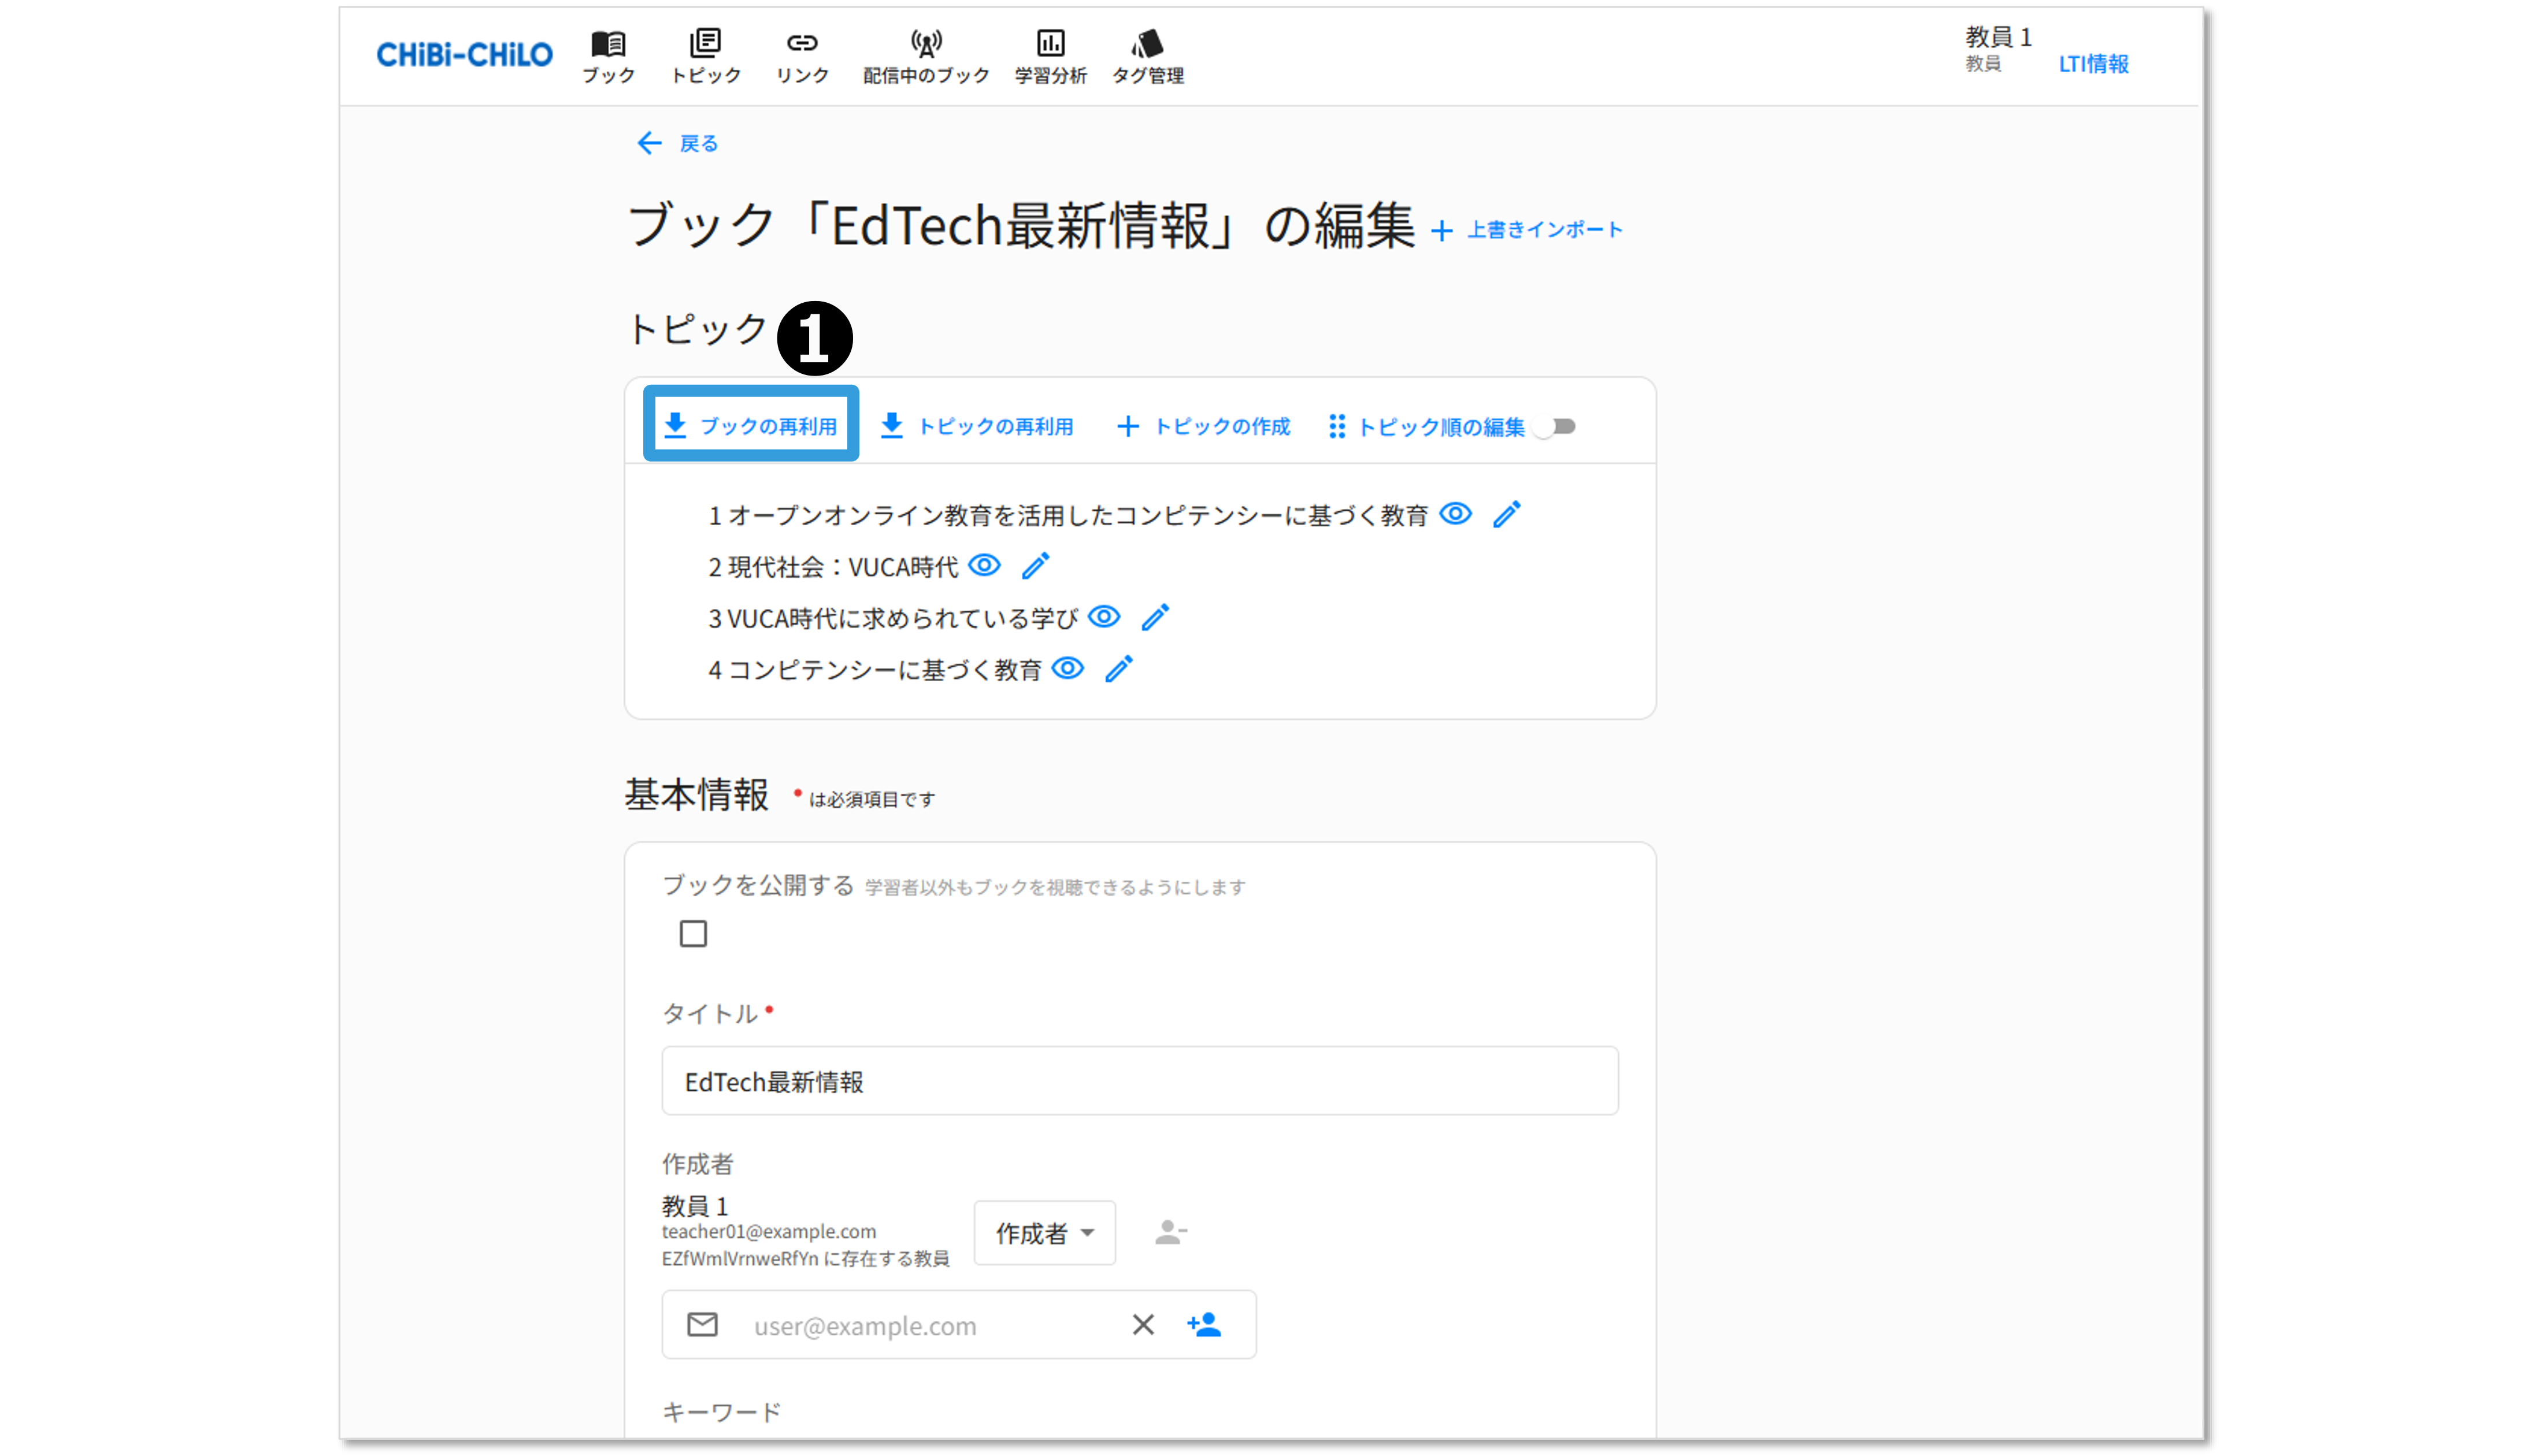Open the 作成者 role dropdown
Screen dimensions: 2543x1456
(x=1044, y=1233)
